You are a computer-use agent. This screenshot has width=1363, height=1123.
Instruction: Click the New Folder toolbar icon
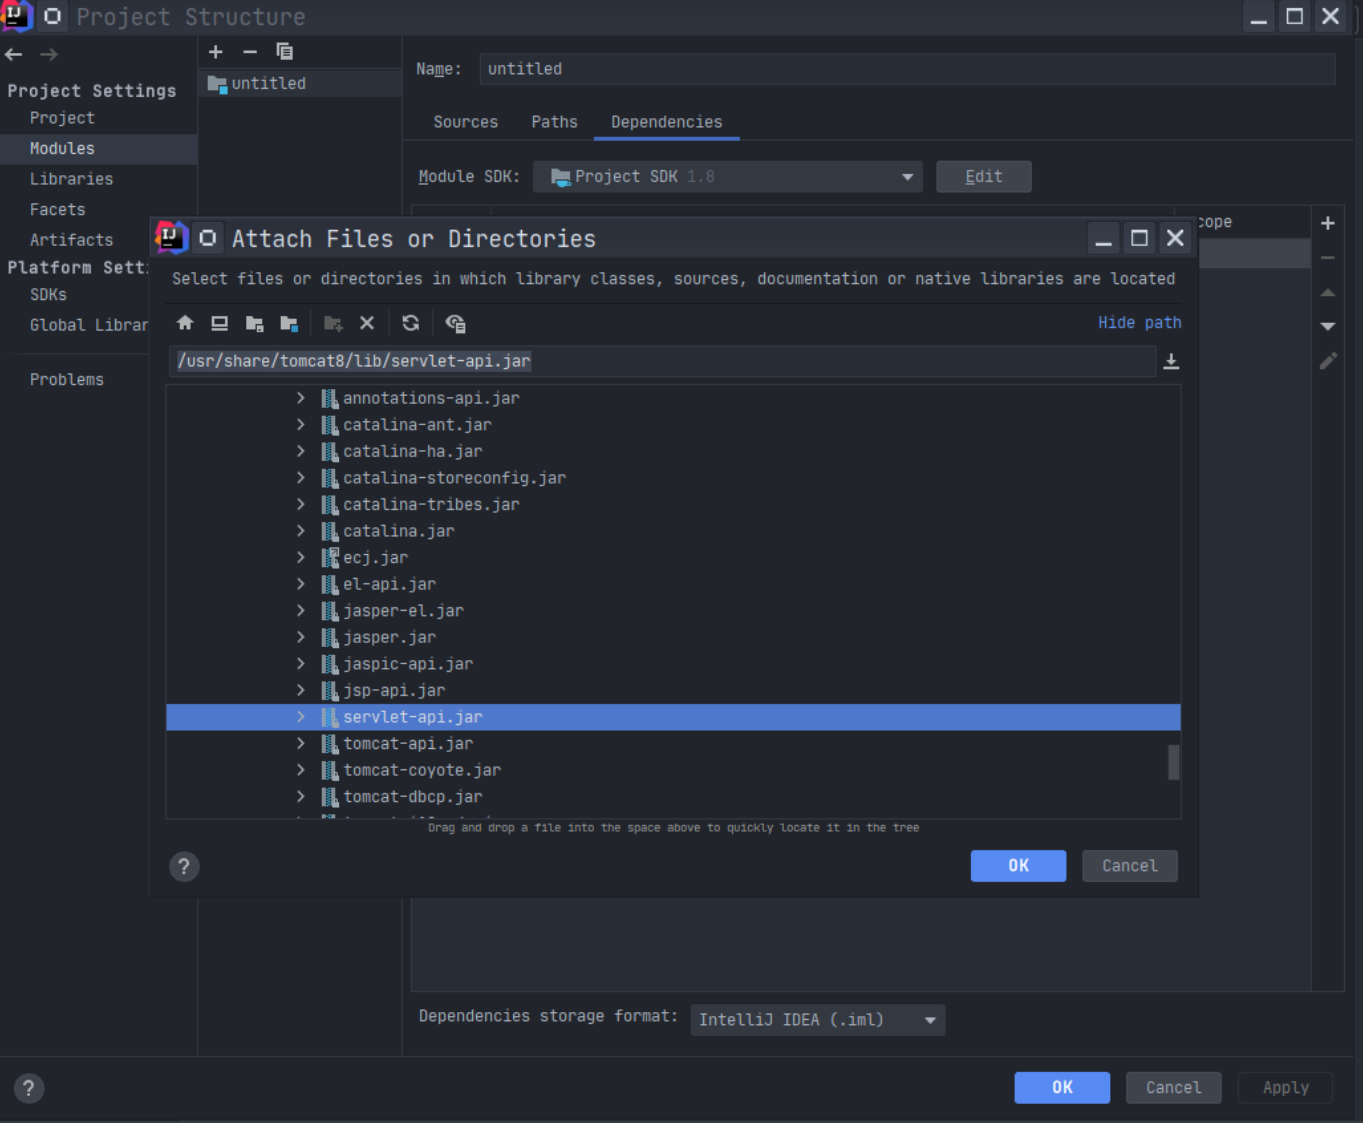333,323
